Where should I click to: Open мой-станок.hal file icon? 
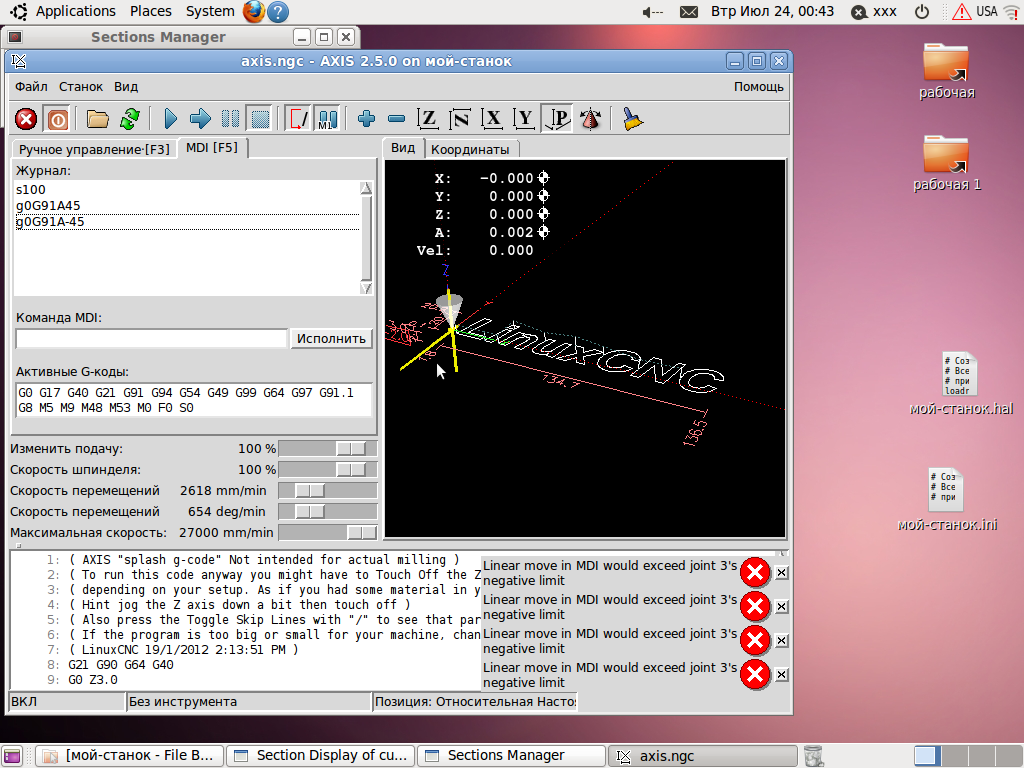click(x=960, y=384)
